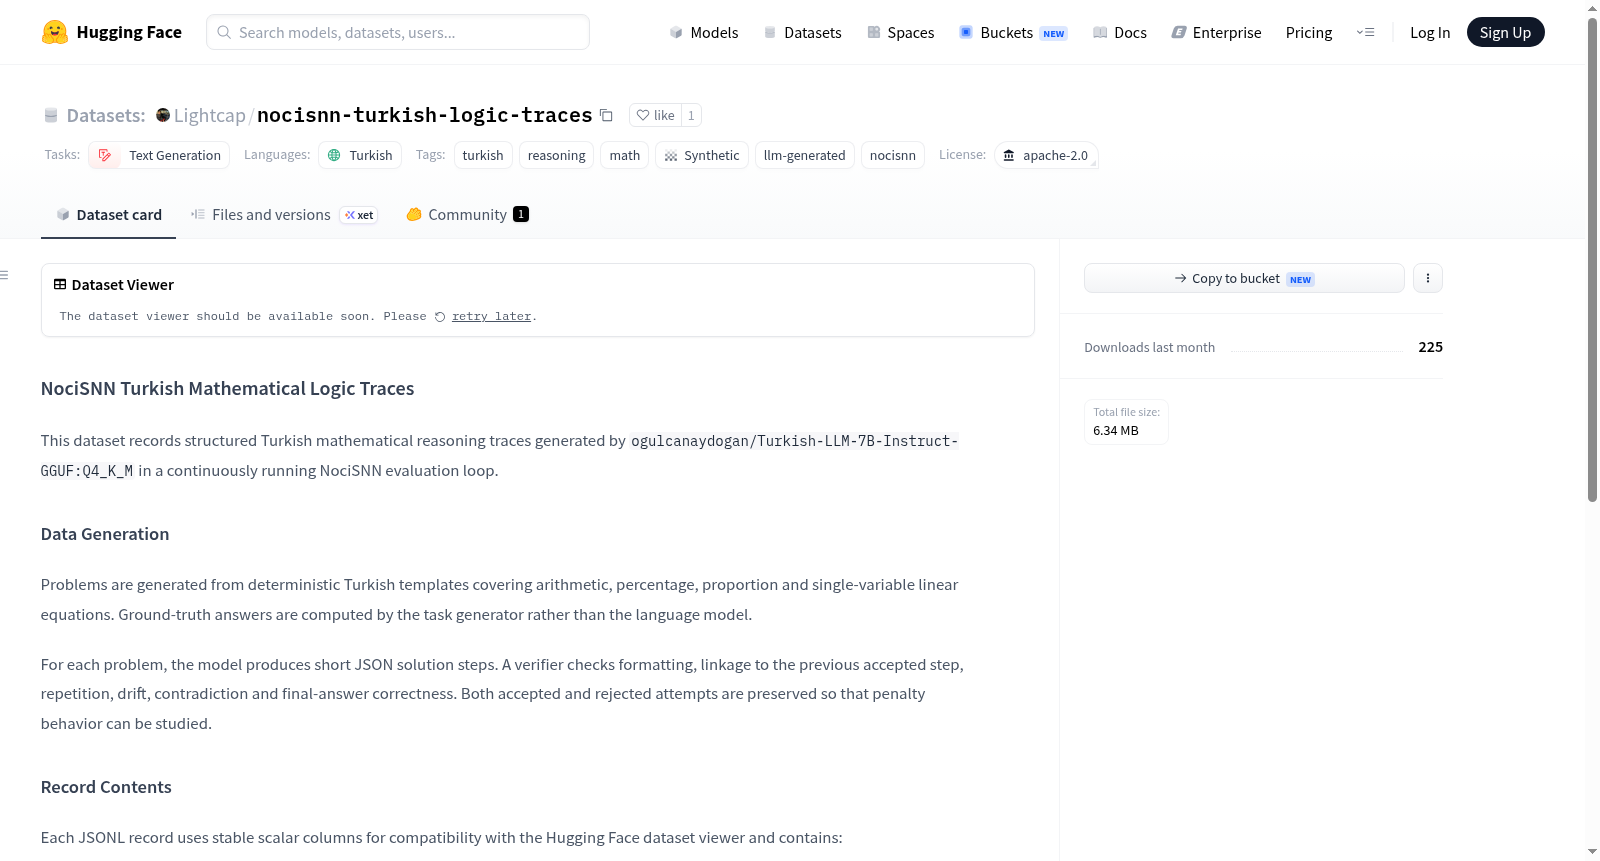Open Models in the top navigation
This screenshot has width=1600, height=861.
[x=704, y=32]
